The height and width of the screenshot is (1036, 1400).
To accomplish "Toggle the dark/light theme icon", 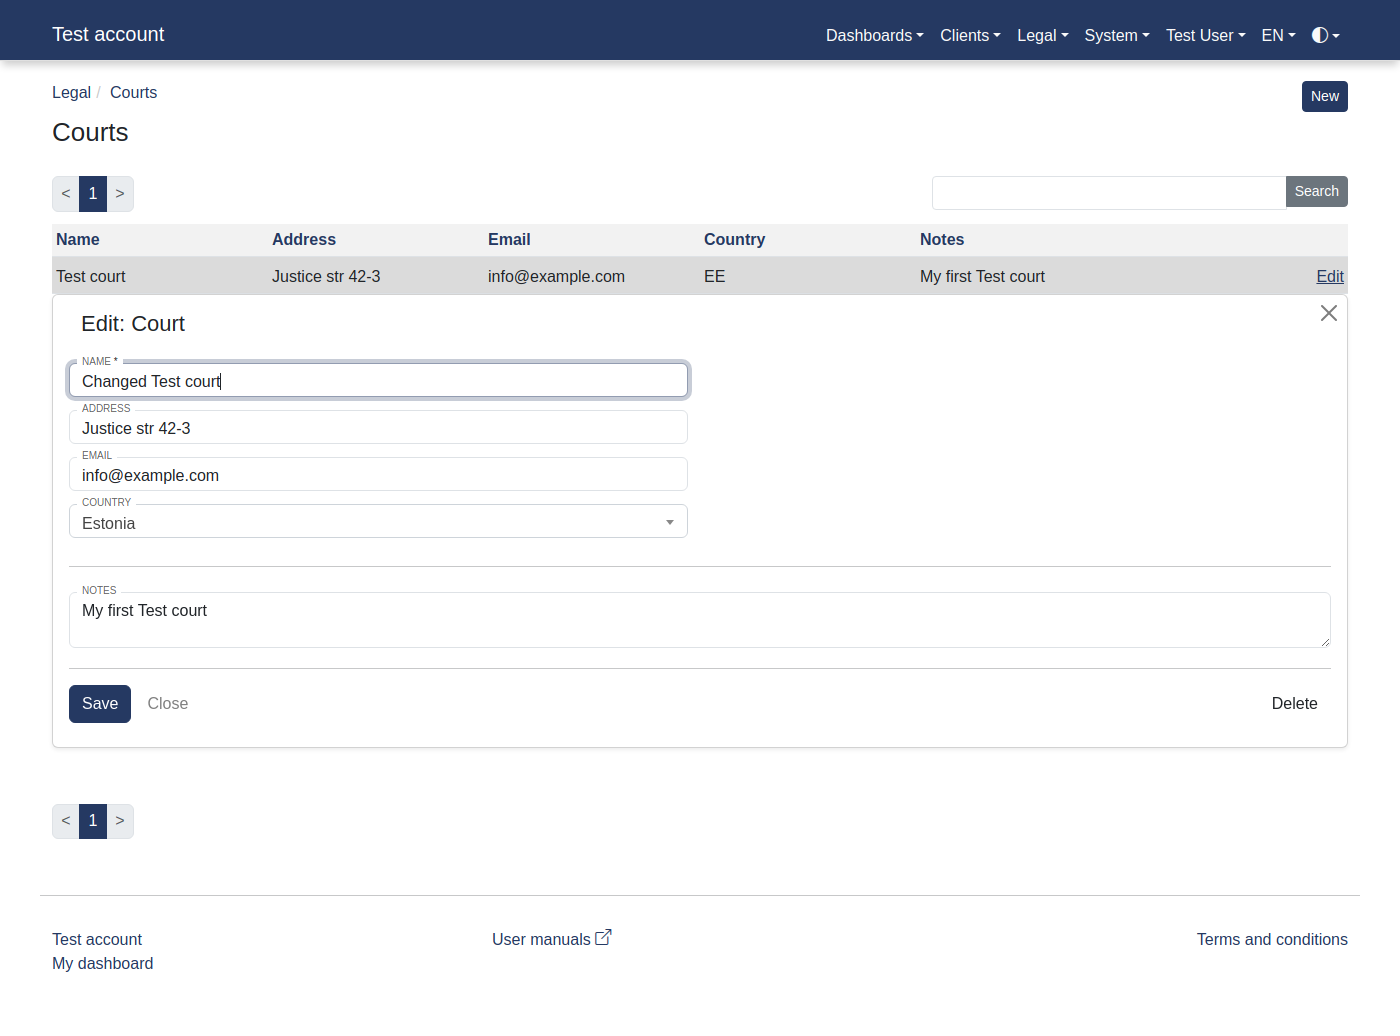I will pos(1324,35).
